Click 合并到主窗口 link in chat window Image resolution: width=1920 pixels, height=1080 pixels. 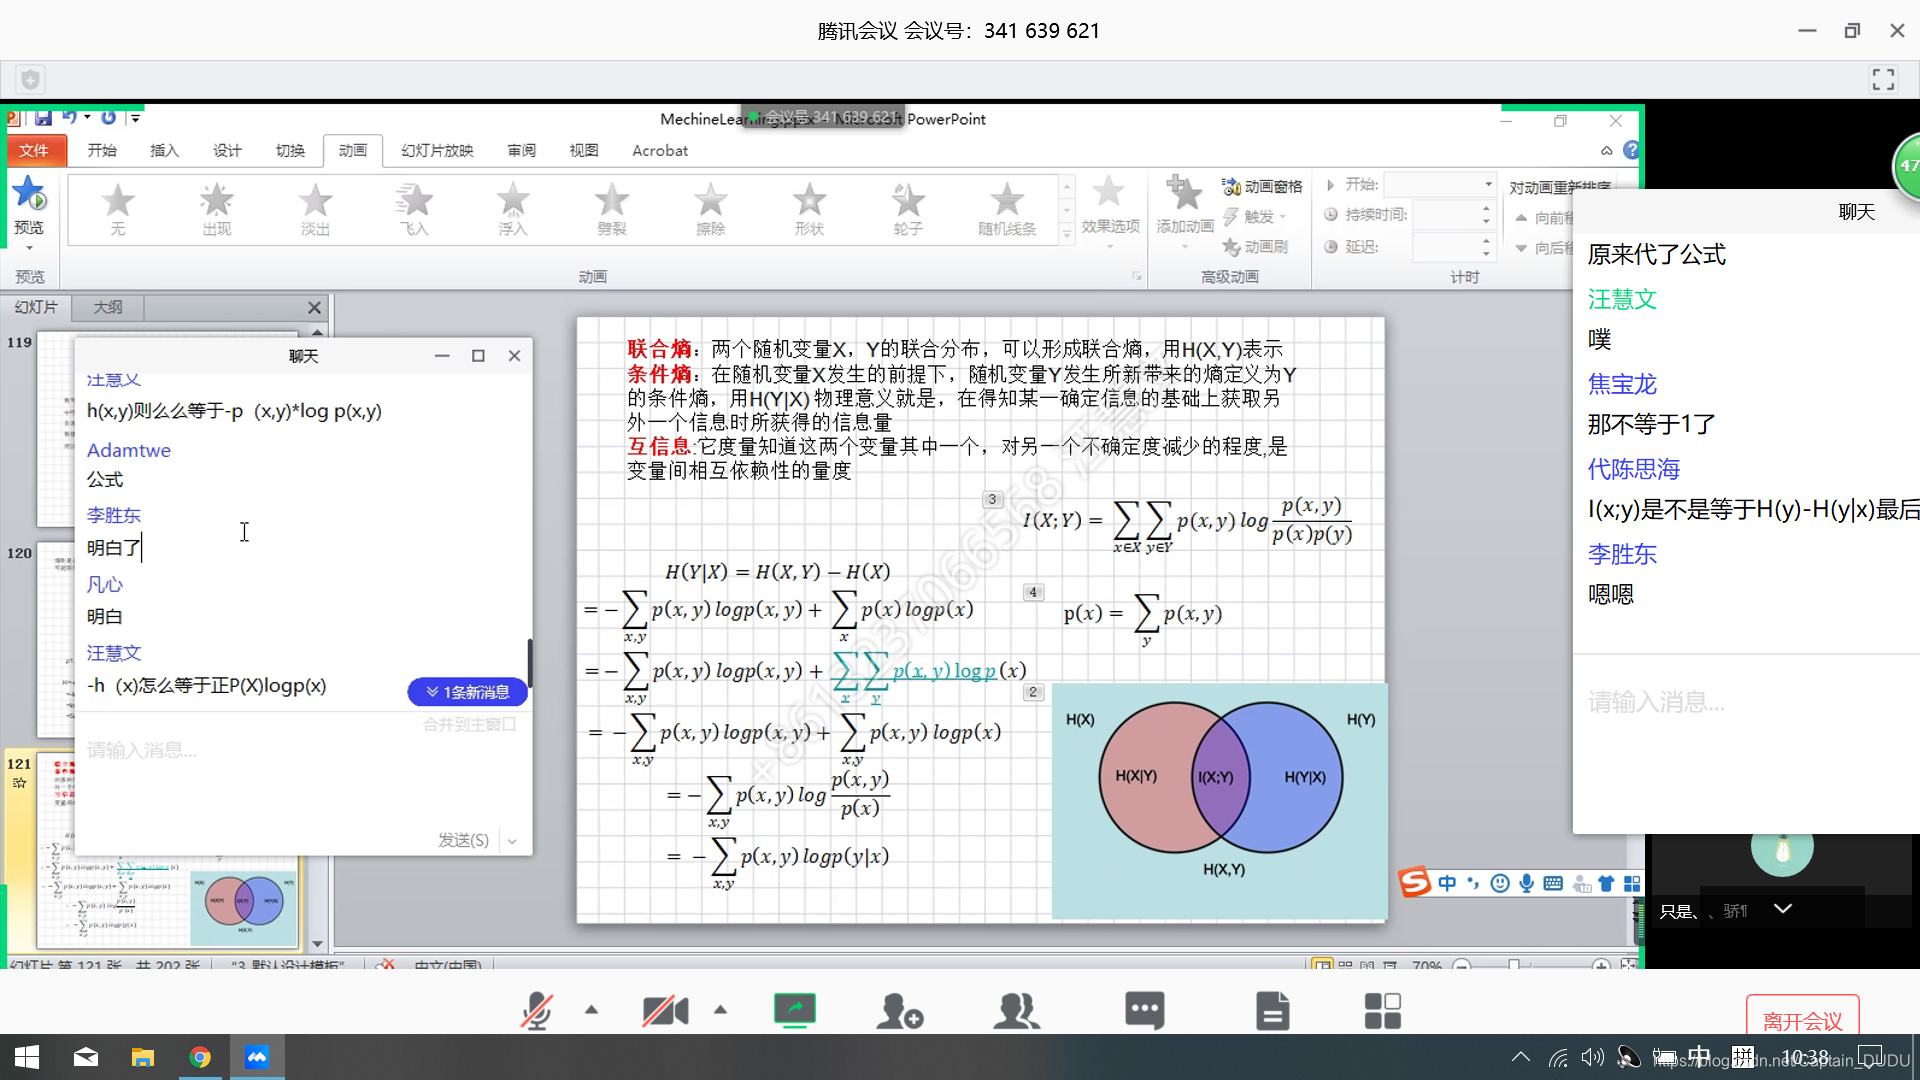[x=469, y=724]
